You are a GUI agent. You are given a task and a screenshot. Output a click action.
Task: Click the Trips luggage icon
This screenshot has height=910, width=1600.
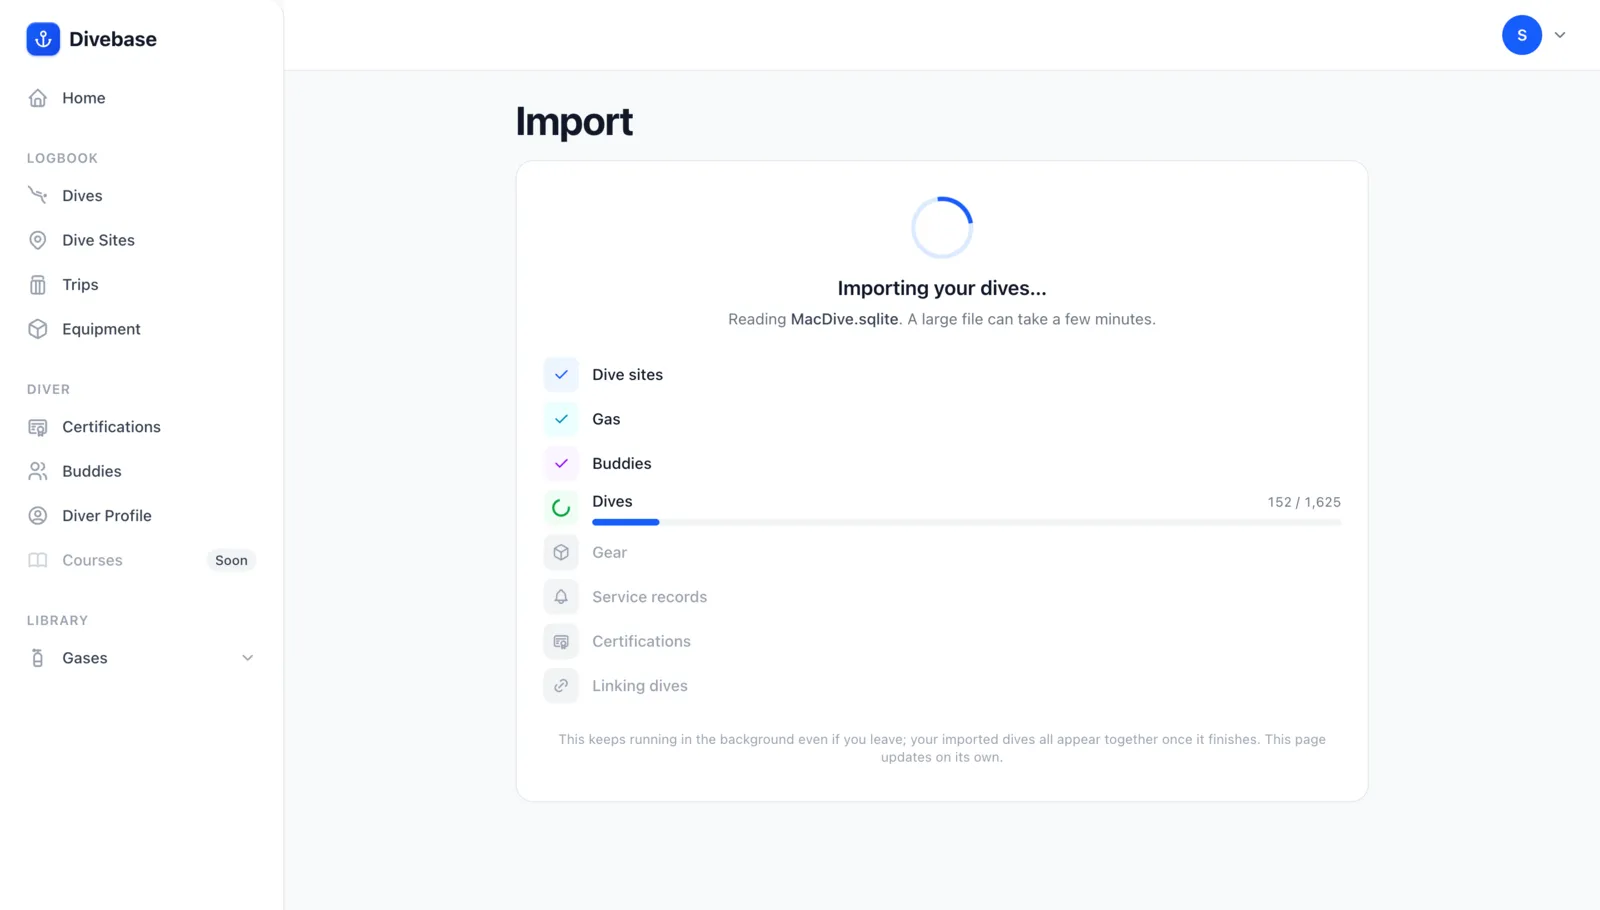38,285
